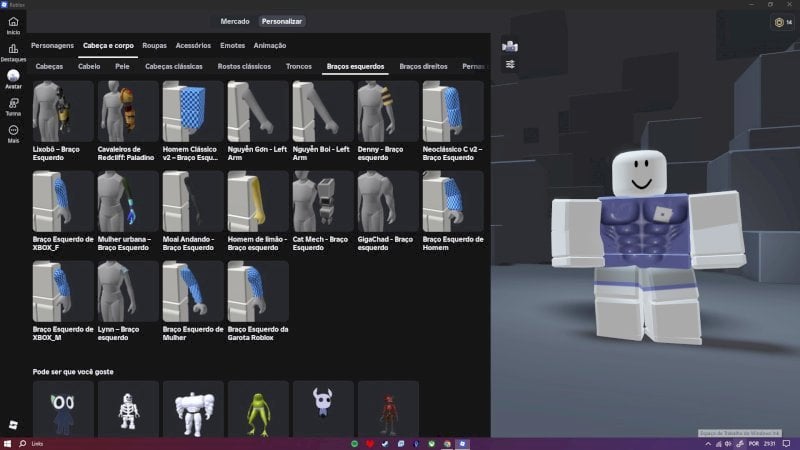Click the volume icon in system tray
The image size is (800, 450).
[728, 444]
